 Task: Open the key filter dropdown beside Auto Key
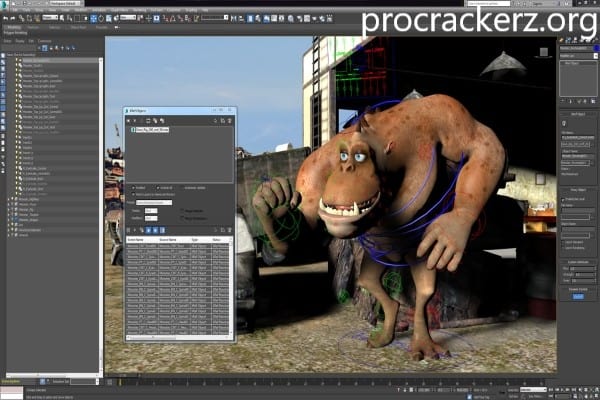pyautogui.click(x=533, y=389)
